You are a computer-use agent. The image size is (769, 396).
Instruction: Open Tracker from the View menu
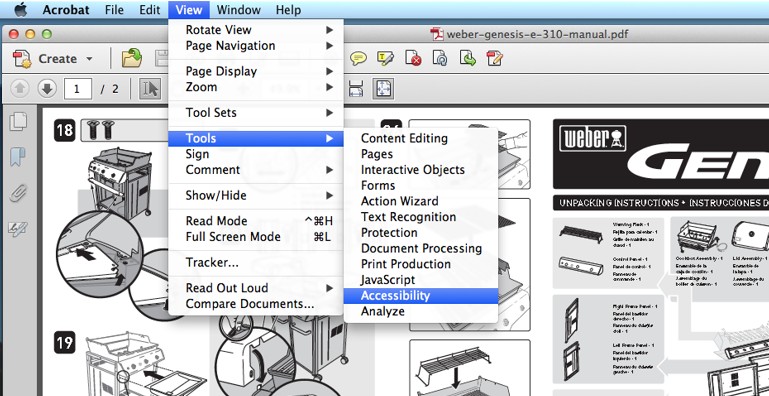[256, 263]
